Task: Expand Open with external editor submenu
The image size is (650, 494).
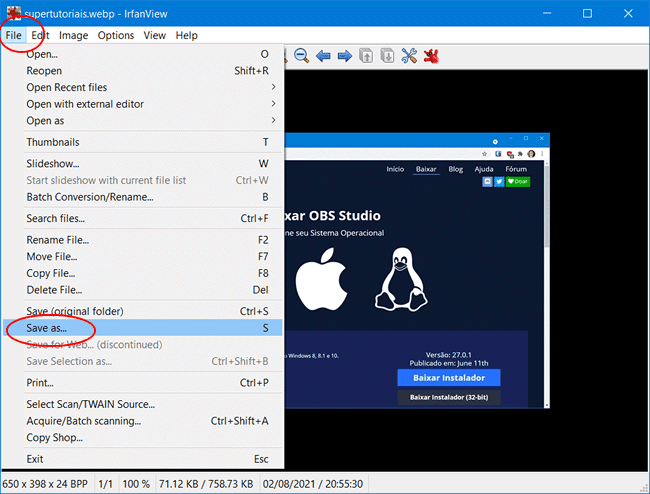Action: (150, 104)
